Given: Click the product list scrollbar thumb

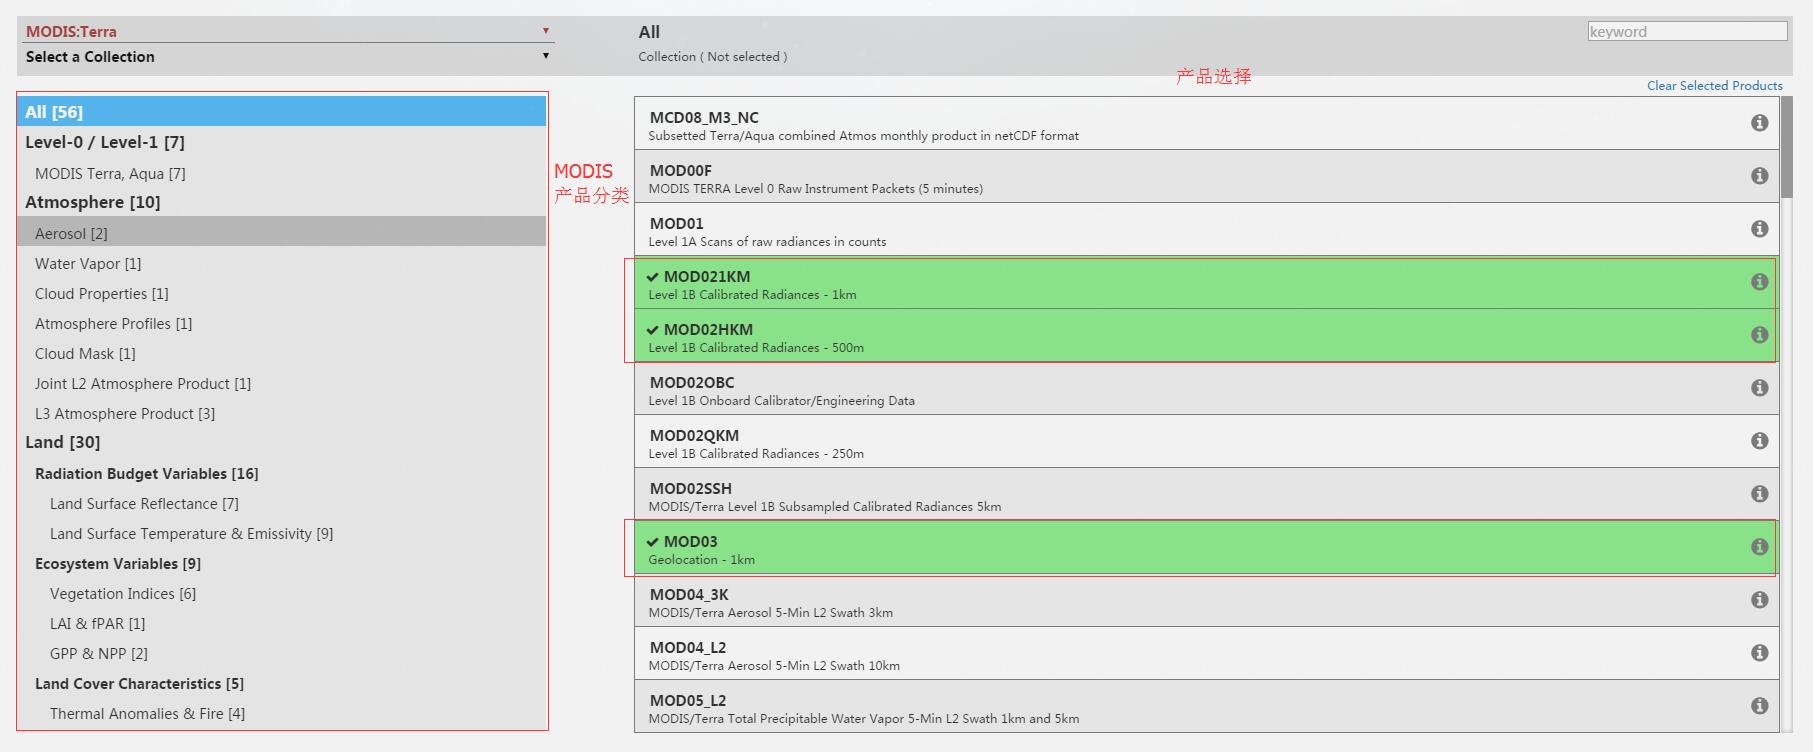Looking at the screenshot, I should [1787, 147].
